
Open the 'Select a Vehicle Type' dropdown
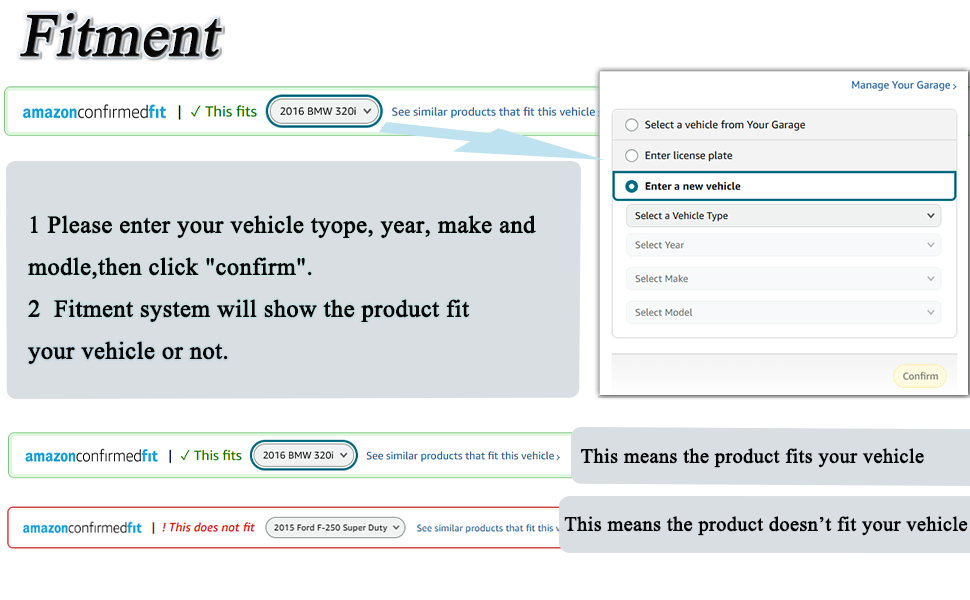[783, 216]
